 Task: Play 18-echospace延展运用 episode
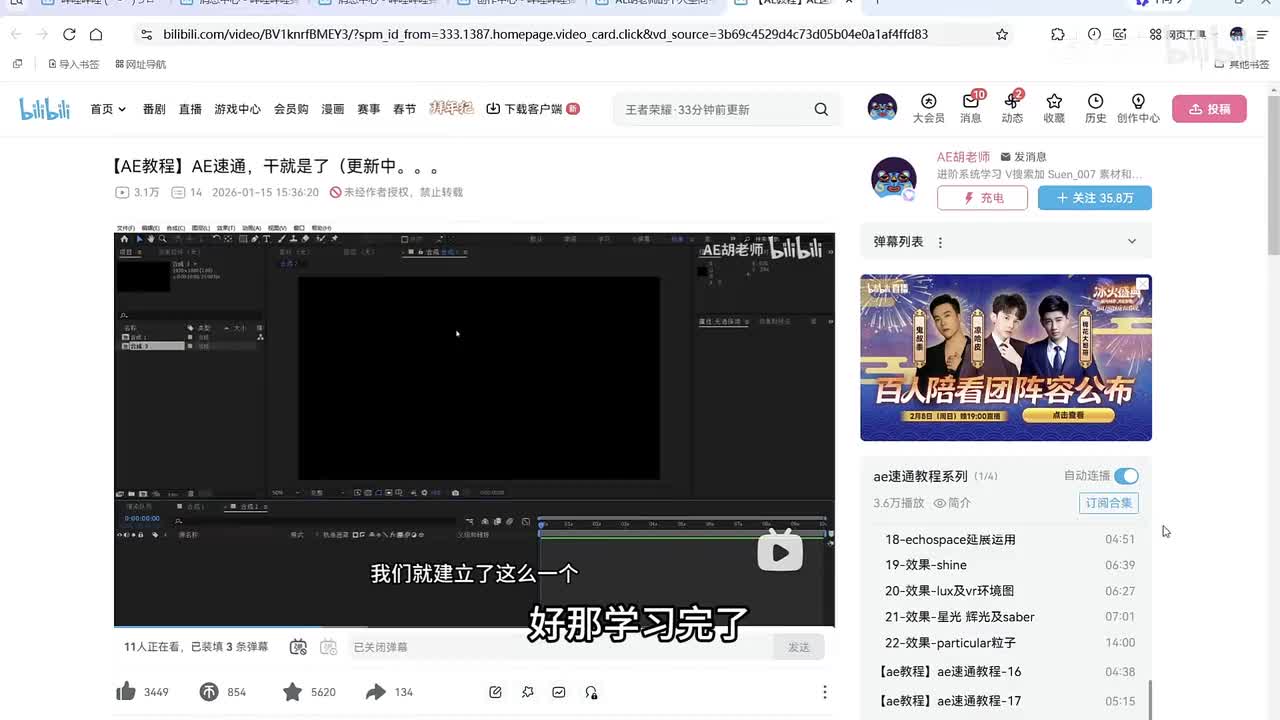point(1009,539)
